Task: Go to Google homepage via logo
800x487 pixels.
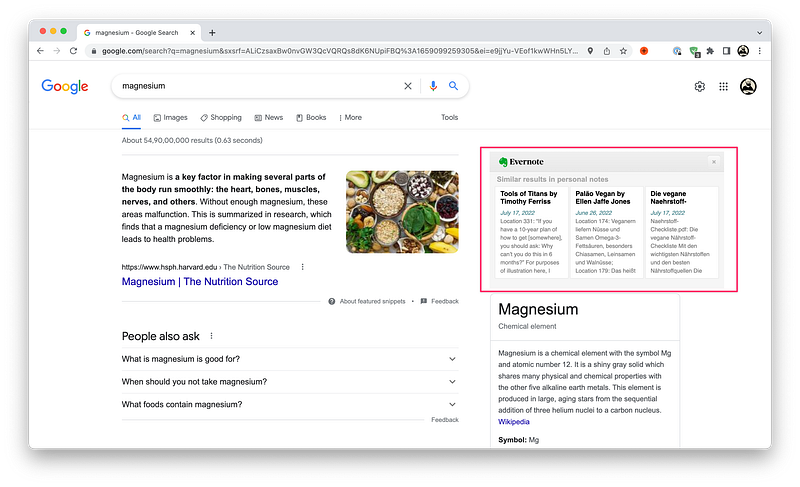Action: (x=65, y=86)
